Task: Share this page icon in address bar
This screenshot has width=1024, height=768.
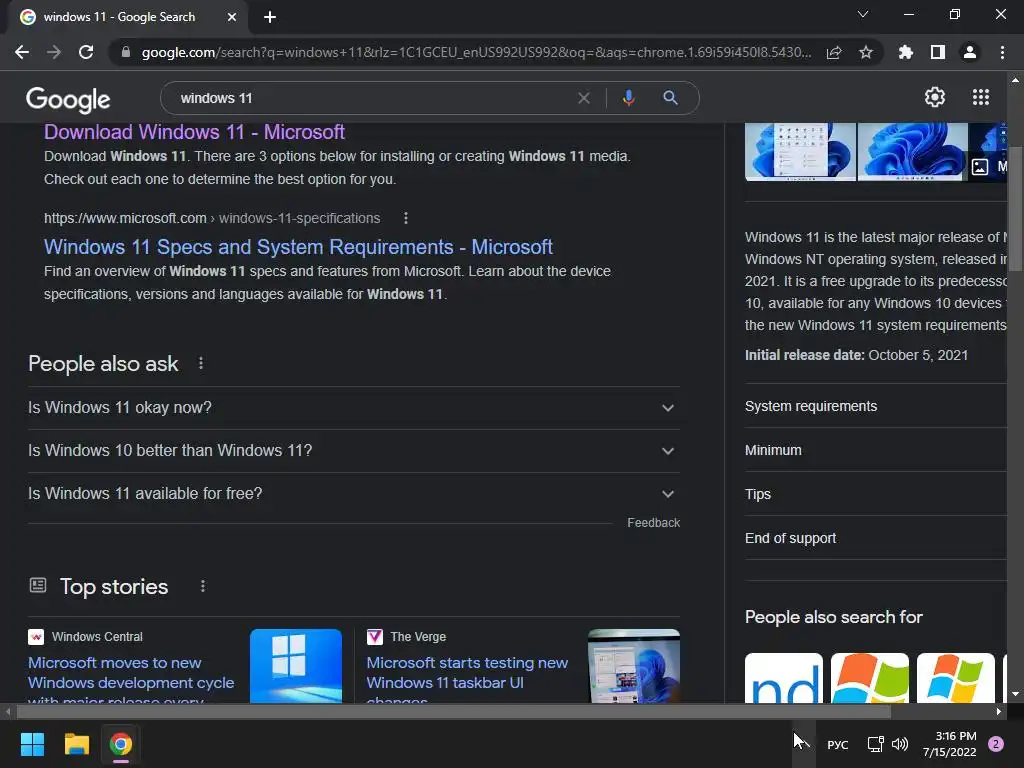Action: (834, 52)
